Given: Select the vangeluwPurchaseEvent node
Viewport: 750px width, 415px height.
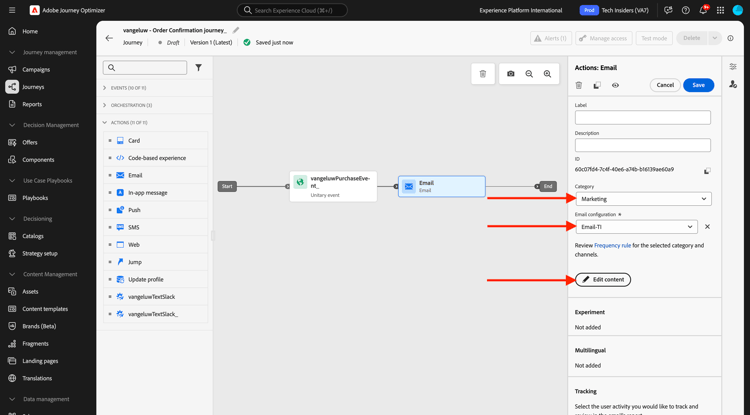Looking at the screenshot, I should point(333,186).
